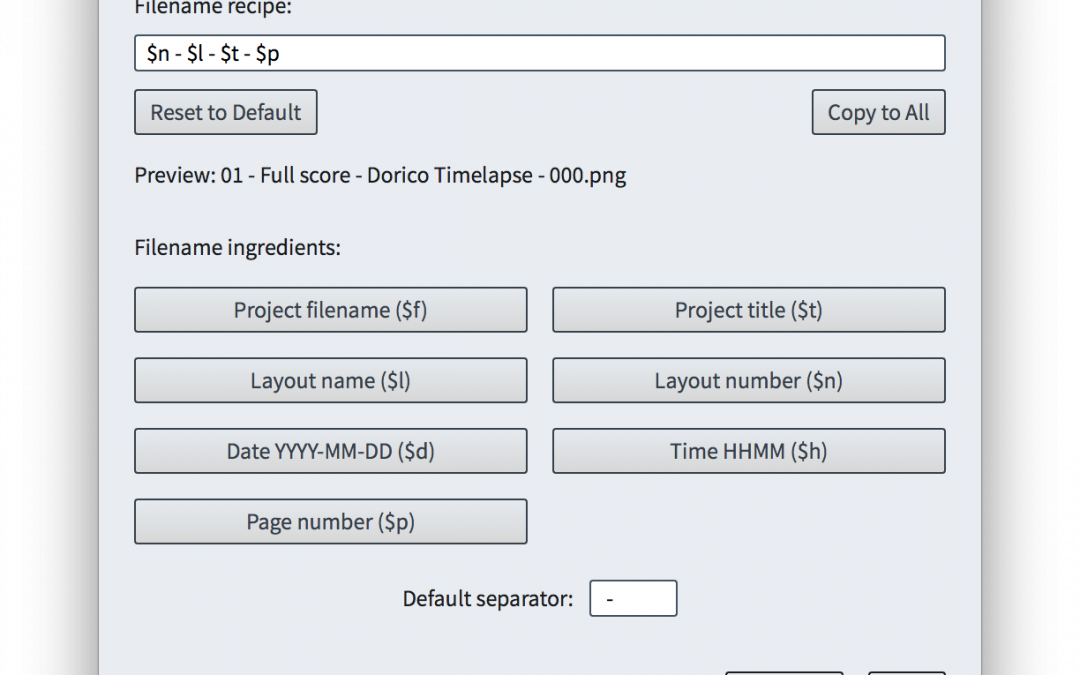Viewport: 1080px width, 675px height.
Task: Click the Filename recipe input field
Action: coord(539,53)
